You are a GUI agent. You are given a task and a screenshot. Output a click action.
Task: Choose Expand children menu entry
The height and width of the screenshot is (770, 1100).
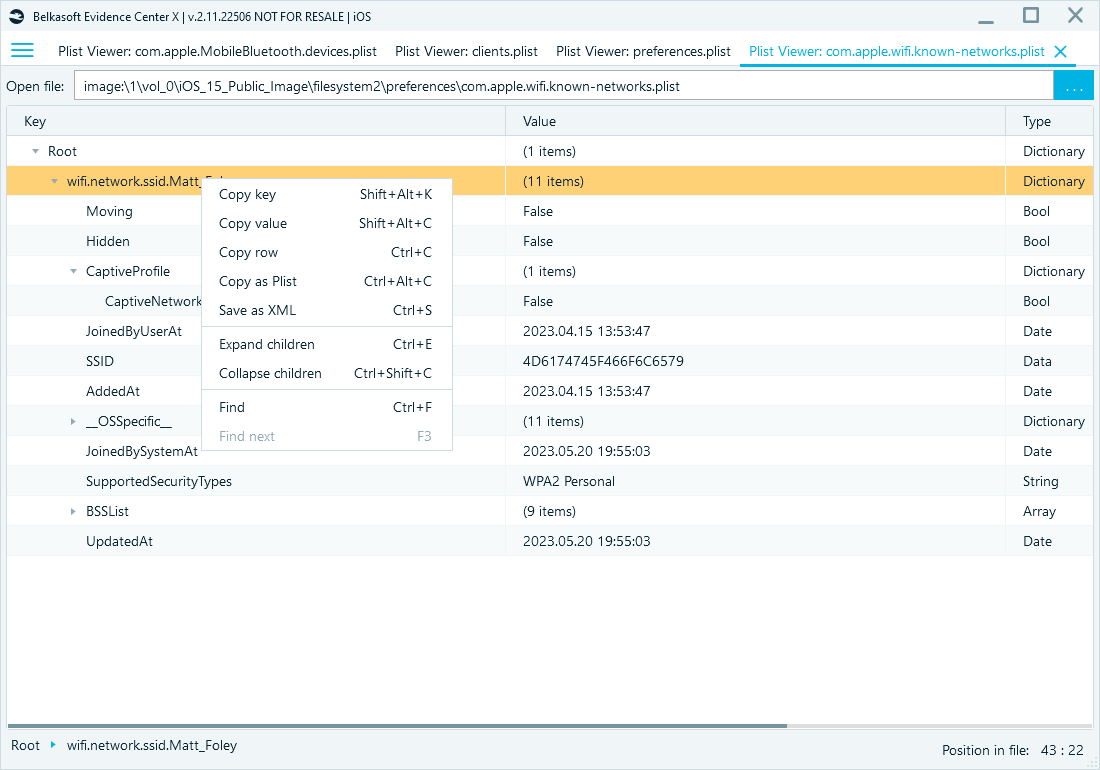click(x=326, y=344)
